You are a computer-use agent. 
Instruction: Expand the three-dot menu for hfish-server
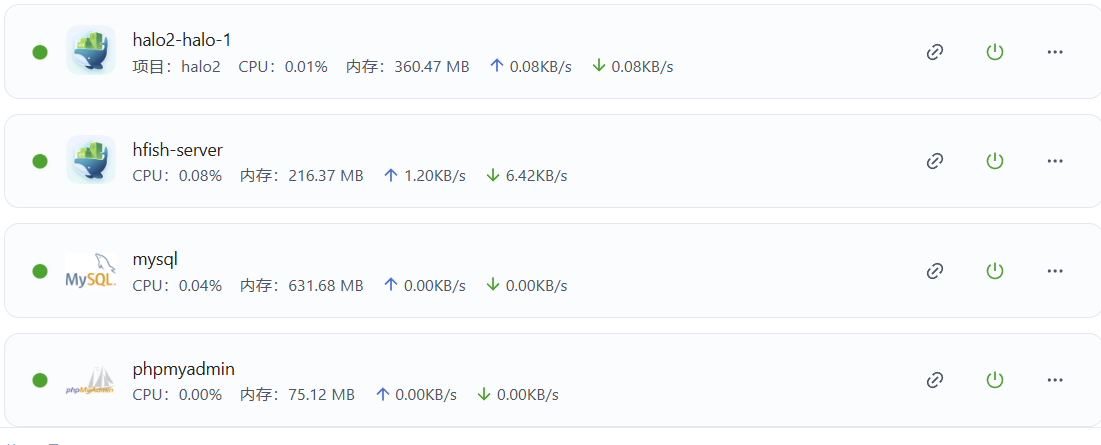(1054, 161)
